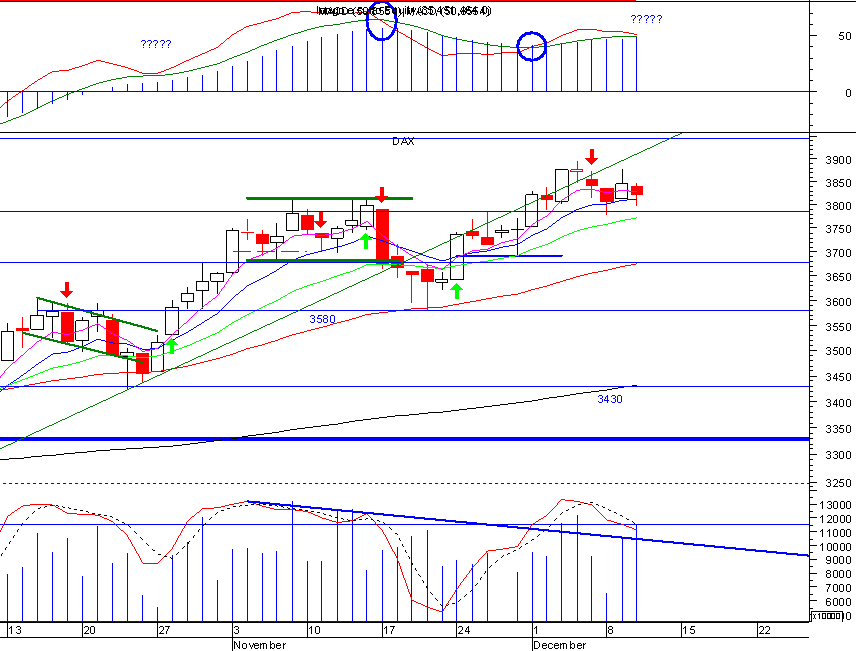Click the November month label on date axis
Viewport: 856px width, 651px height.
pos(260,645)
